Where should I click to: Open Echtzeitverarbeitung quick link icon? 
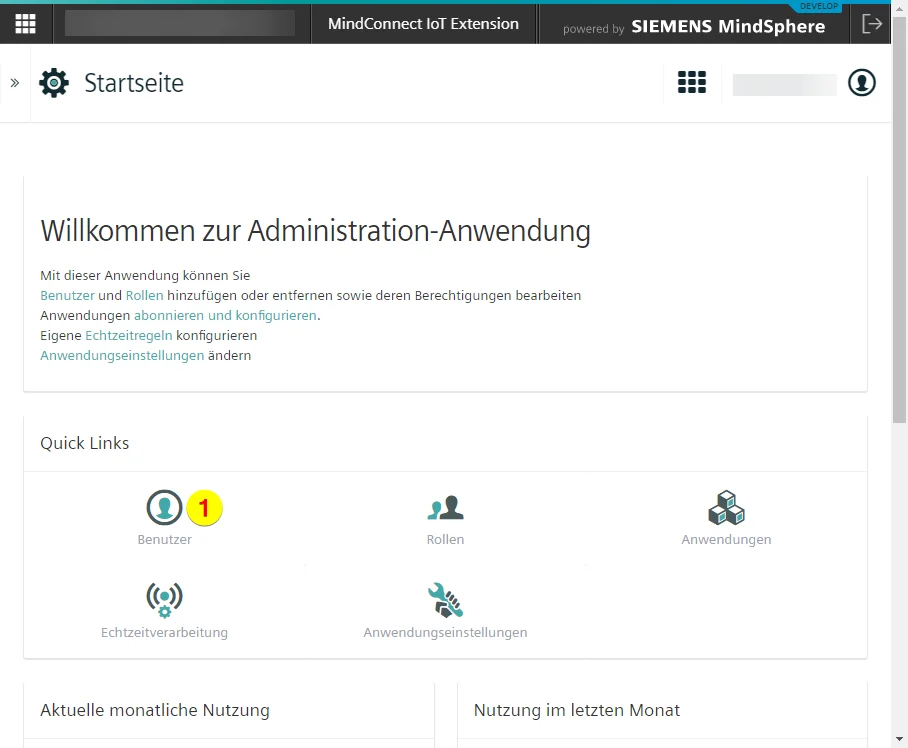[x=164, y=600]
